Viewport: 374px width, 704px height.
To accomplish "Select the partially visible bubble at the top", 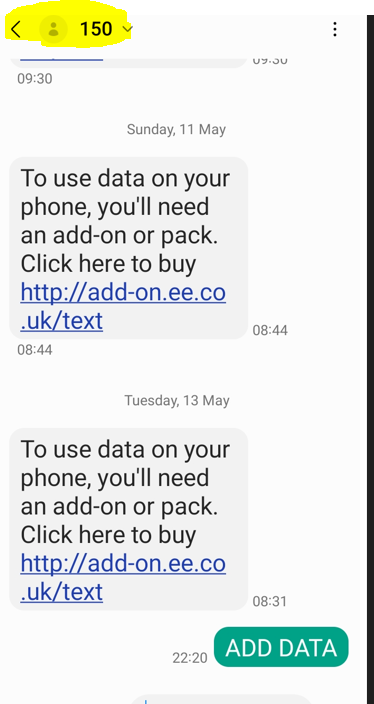I will pyautogui.click(x=128, y=63).
